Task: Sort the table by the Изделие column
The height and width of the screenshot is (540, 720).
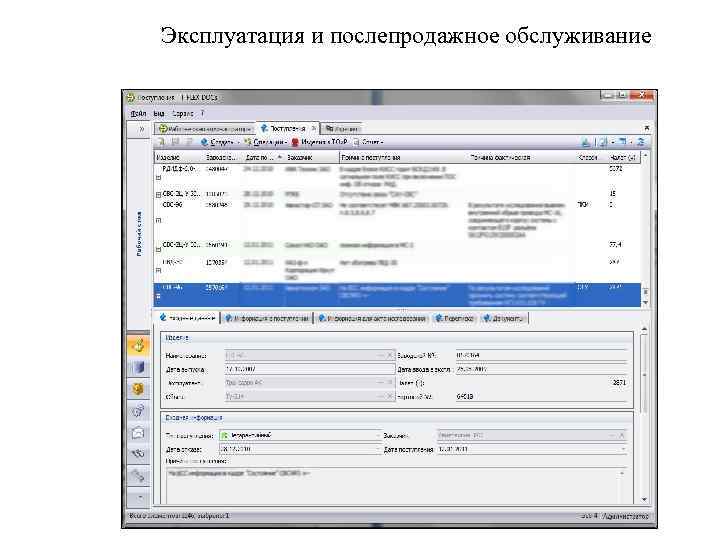Action: click(178, 157)
